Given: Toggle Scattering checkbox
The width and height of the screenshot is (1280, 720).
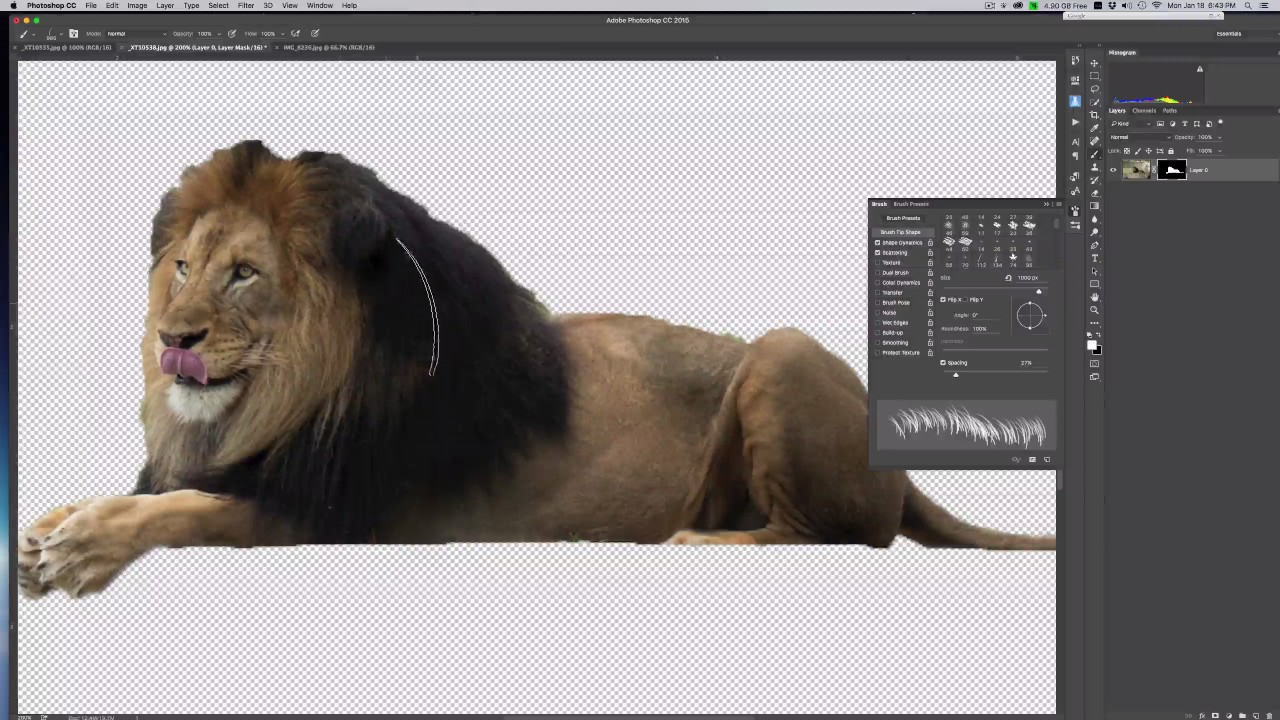Looking at the screenshot, I should pos(878,252).
